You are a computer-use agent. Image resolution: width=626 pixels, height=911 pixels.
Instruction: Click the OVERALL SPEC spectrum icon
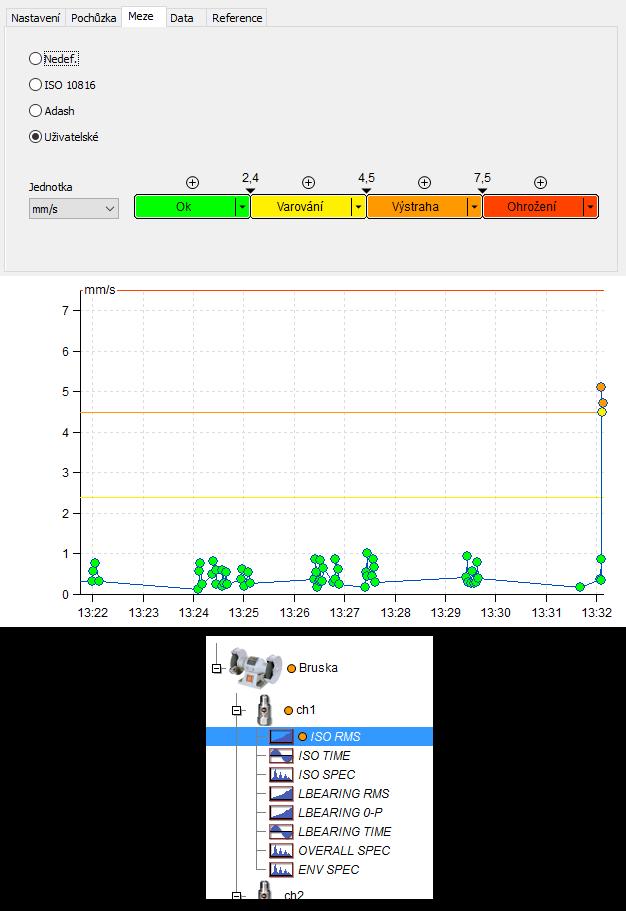coord(281,851)
